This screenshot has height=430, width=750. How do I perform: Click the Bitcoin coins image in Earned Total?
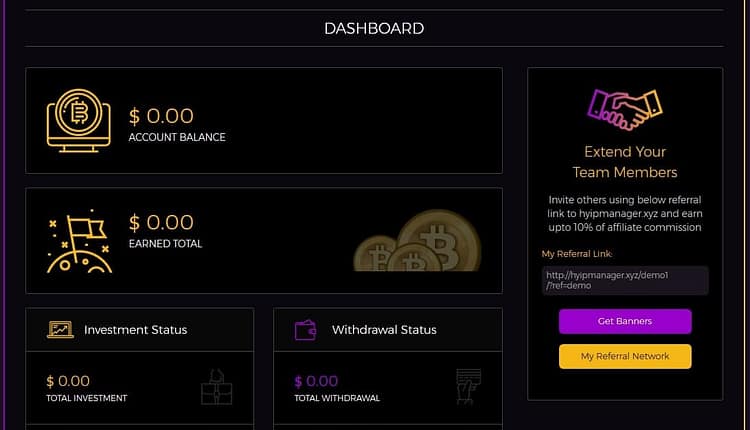click(x=417, y=240)
